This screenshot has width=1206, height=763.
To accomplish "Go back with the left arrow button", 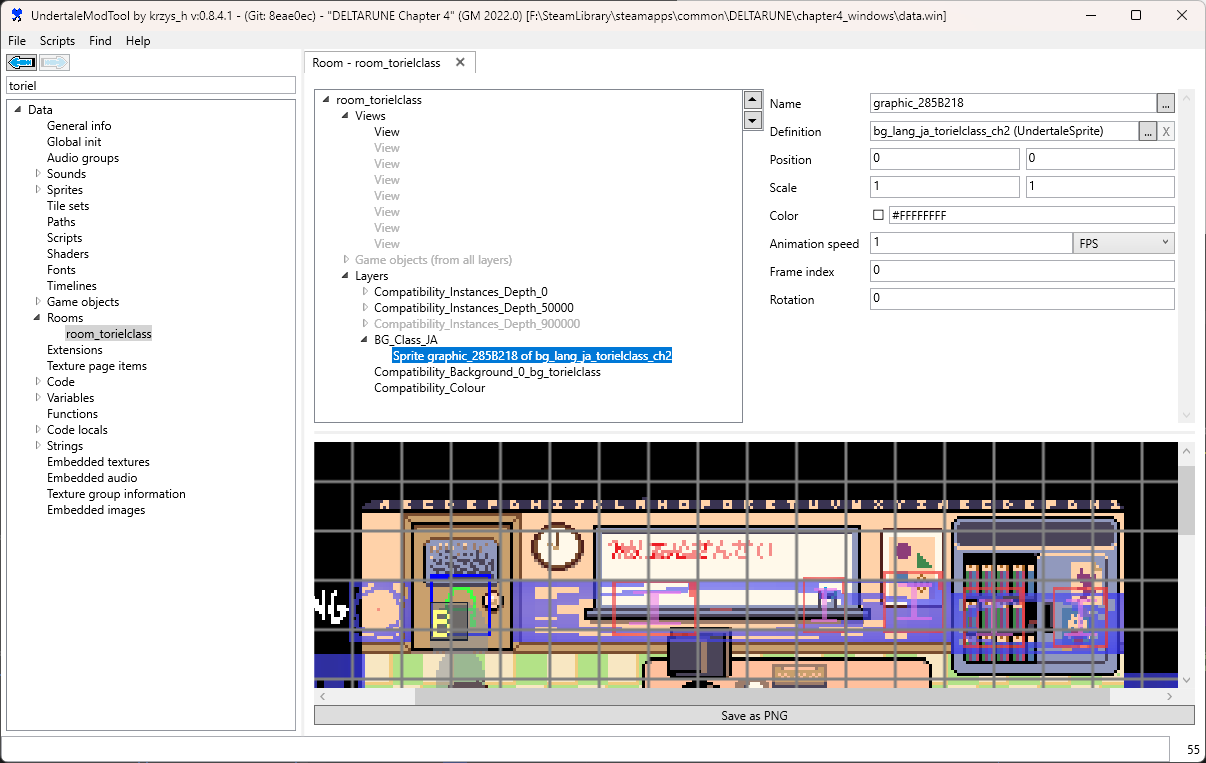I will (21, 63).
